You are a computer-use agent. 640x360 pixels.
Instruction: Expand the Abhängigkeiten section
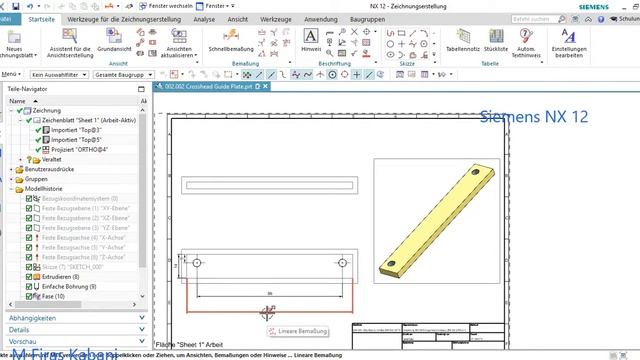76,318
